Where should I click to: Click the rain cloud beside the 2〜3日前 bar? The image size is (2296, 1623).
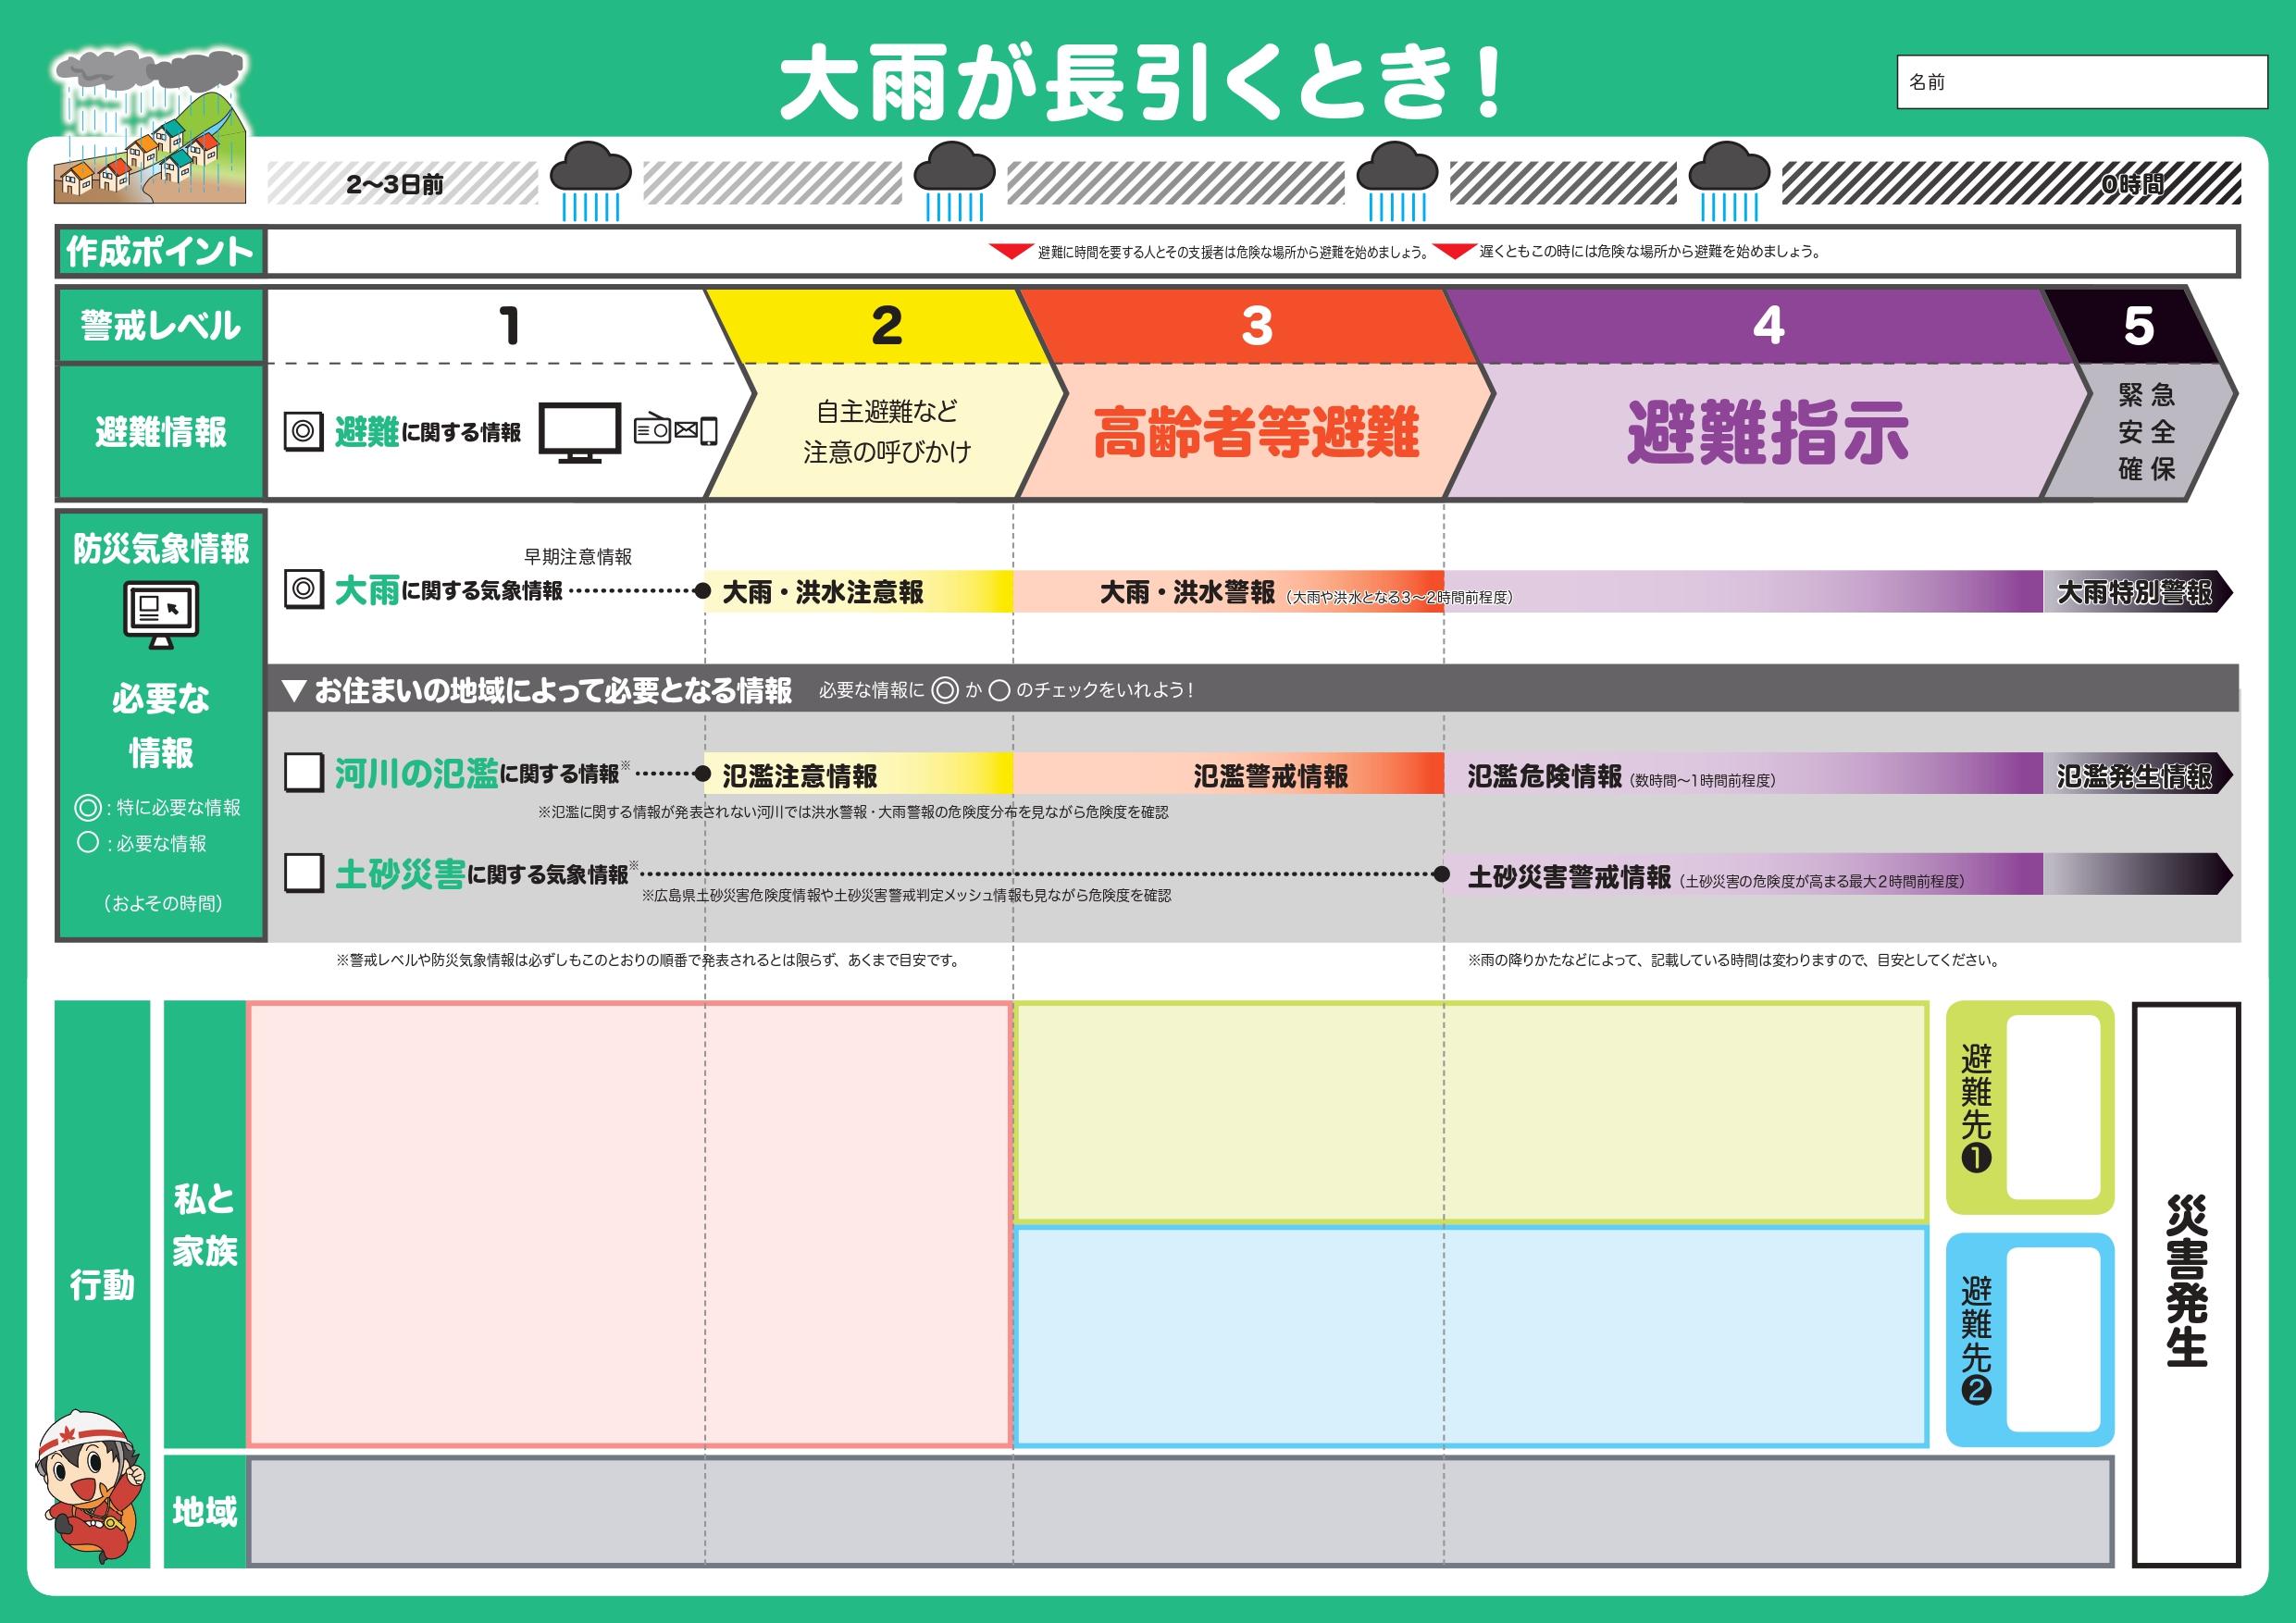pos(590,181)
